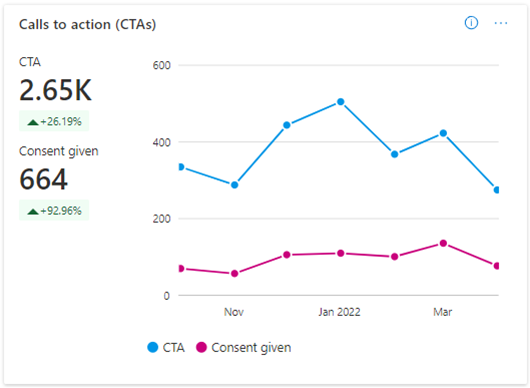Click the 2.65K CTA total value

click(x=55, y=90)
